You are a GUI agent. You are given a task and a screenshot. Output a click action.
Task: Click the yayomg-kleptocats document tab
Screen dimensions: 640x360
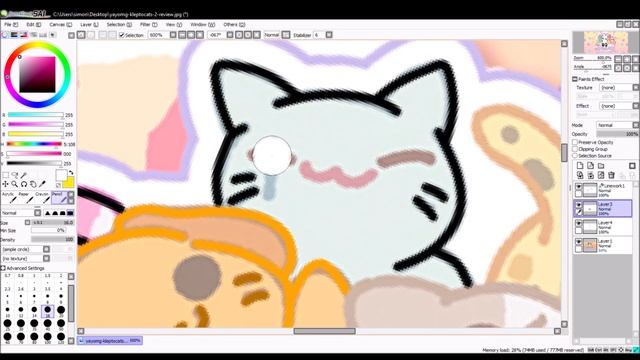point(110,340)
